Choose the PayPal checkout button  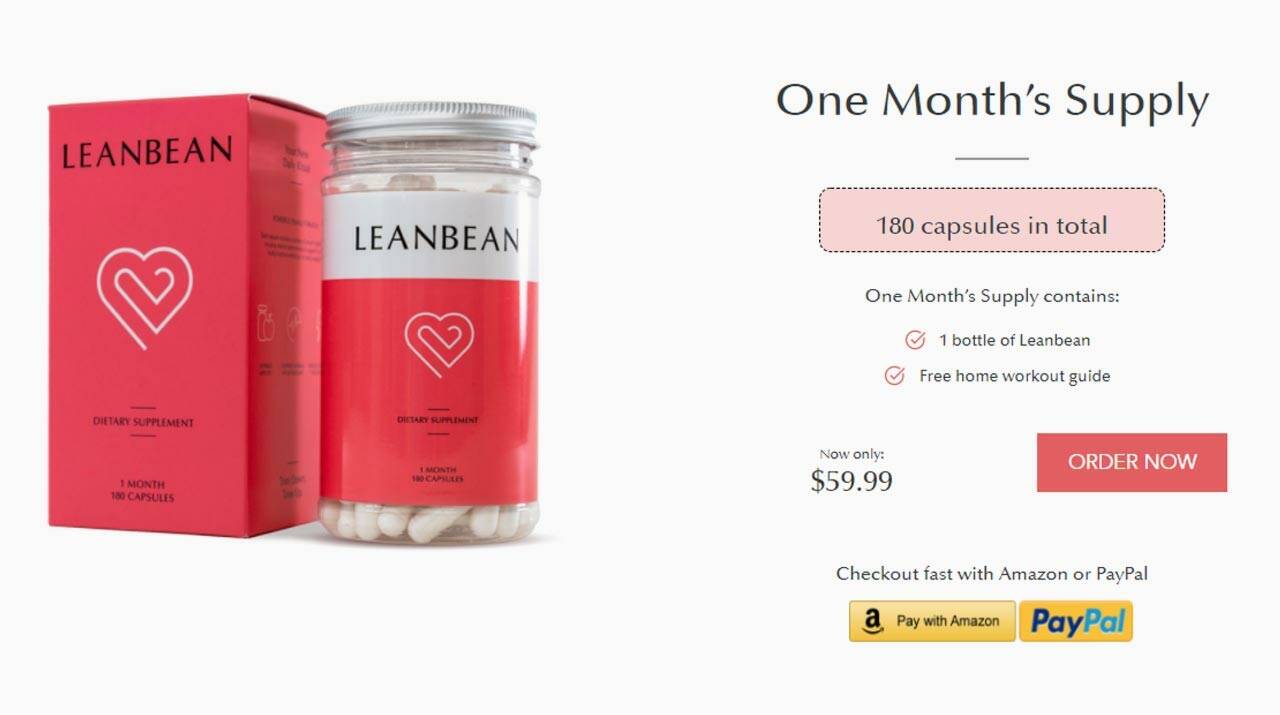click(x=1076, y=621)
